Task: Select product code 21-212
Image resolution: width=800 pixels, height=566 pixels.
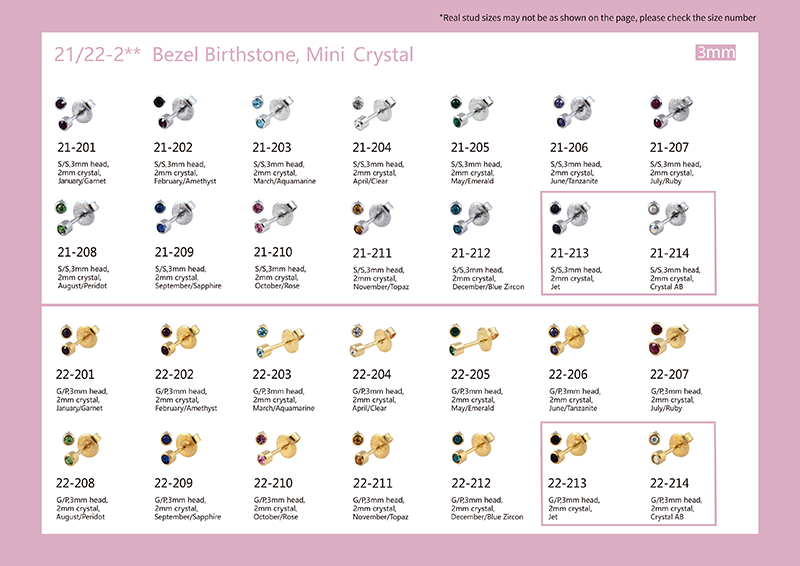Action: click(471, 252)
